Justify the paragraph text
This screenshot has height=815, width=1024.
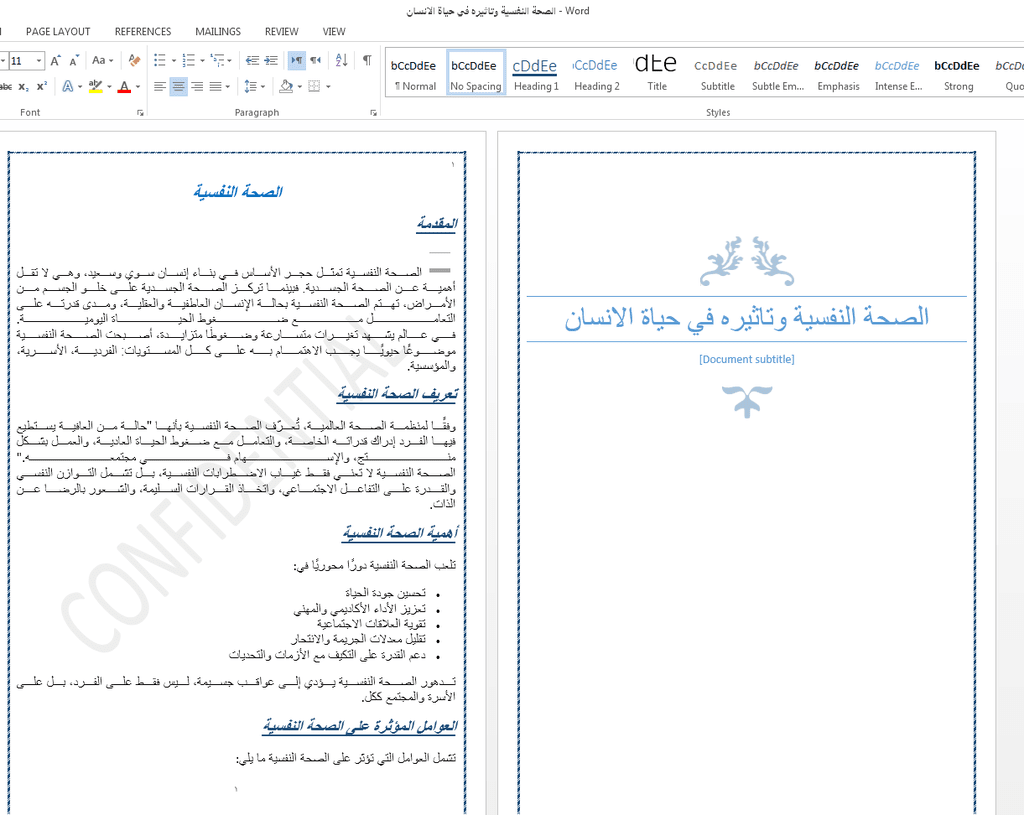click(x=215, y=86)
